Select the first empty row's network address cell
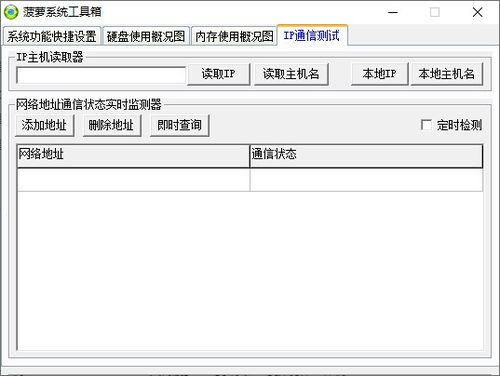This screenshot has height=376, width=500. [133, 180]
